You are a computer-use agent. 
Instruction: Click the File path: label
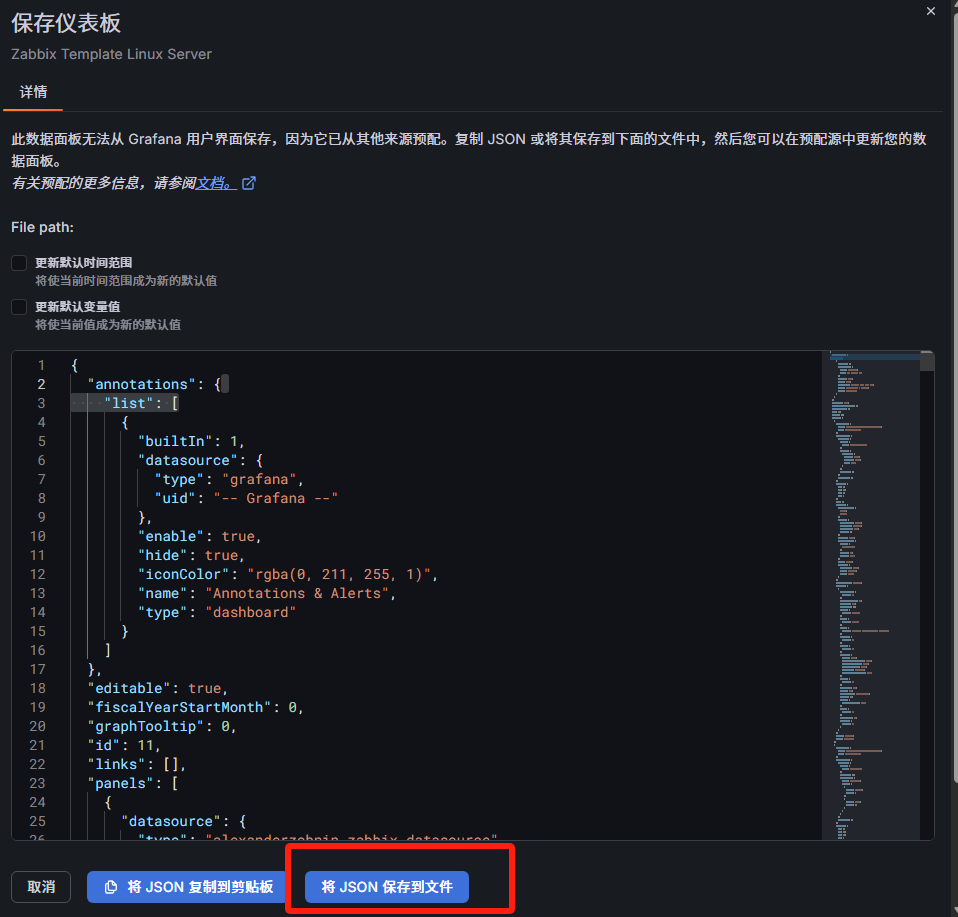point(42,227)
